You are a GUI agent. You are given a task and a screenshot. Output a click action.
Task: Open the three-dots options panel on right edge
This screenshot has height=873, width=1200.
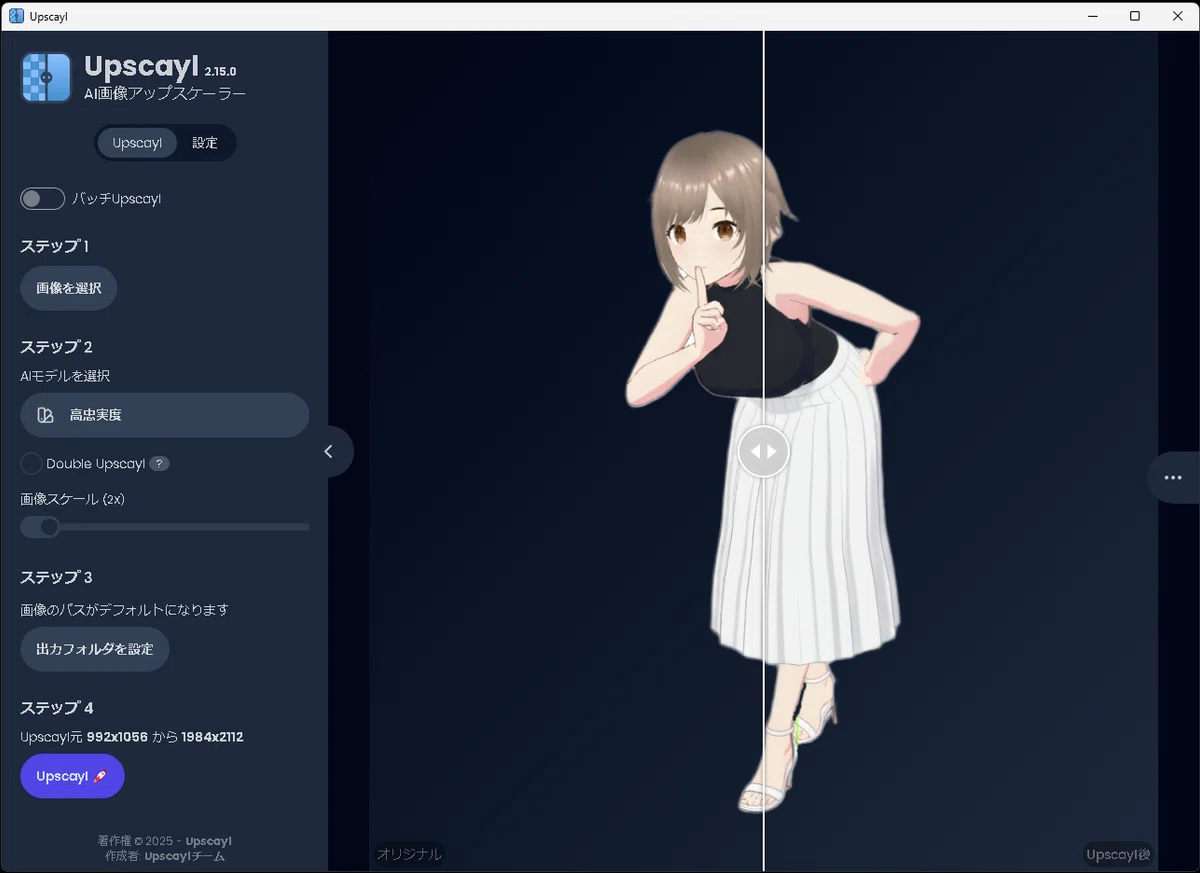point(1173,478)
